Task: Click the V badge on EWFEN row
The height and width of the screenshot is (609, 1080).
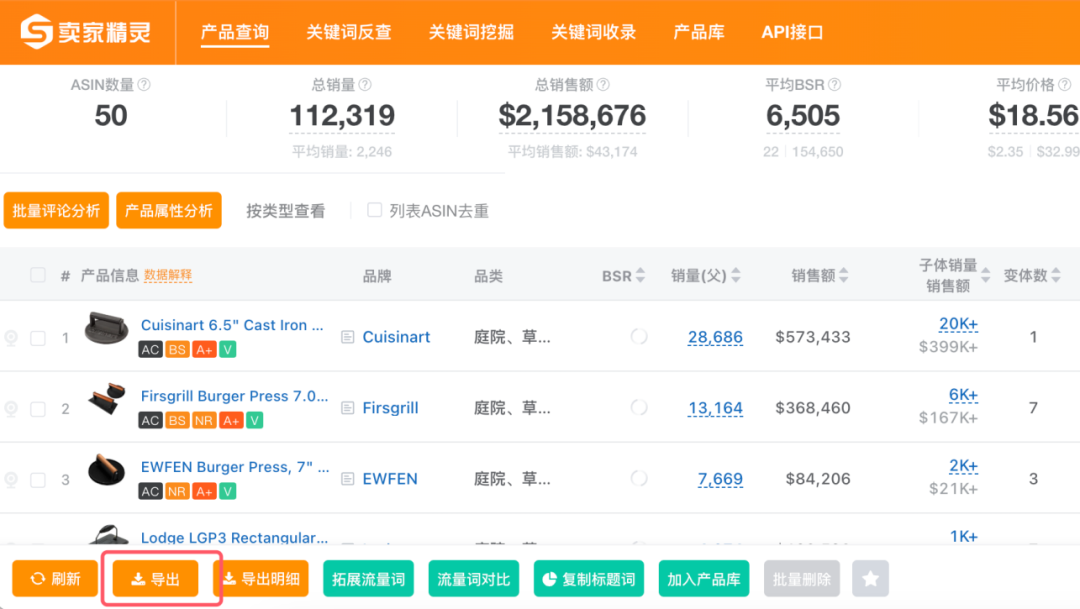Action: [227, 491]
